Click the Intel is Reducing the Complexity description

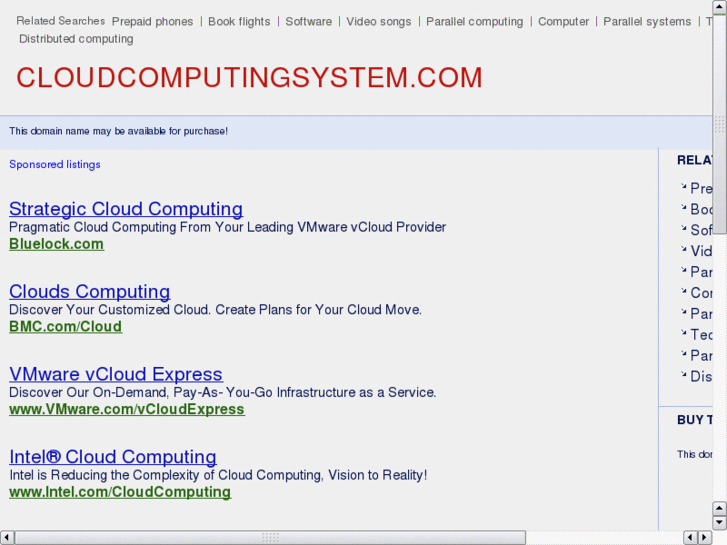218,475
